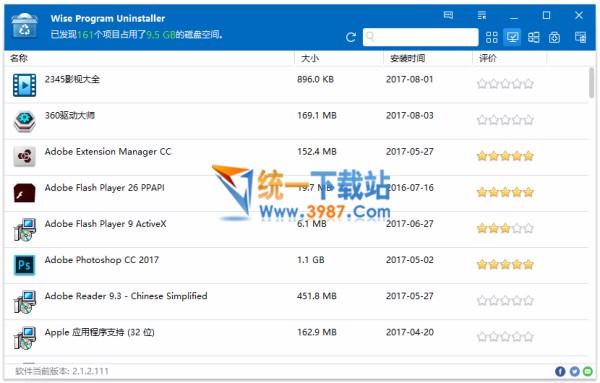
Task: Click the refresh list icon
Action: tap(351, 37)
